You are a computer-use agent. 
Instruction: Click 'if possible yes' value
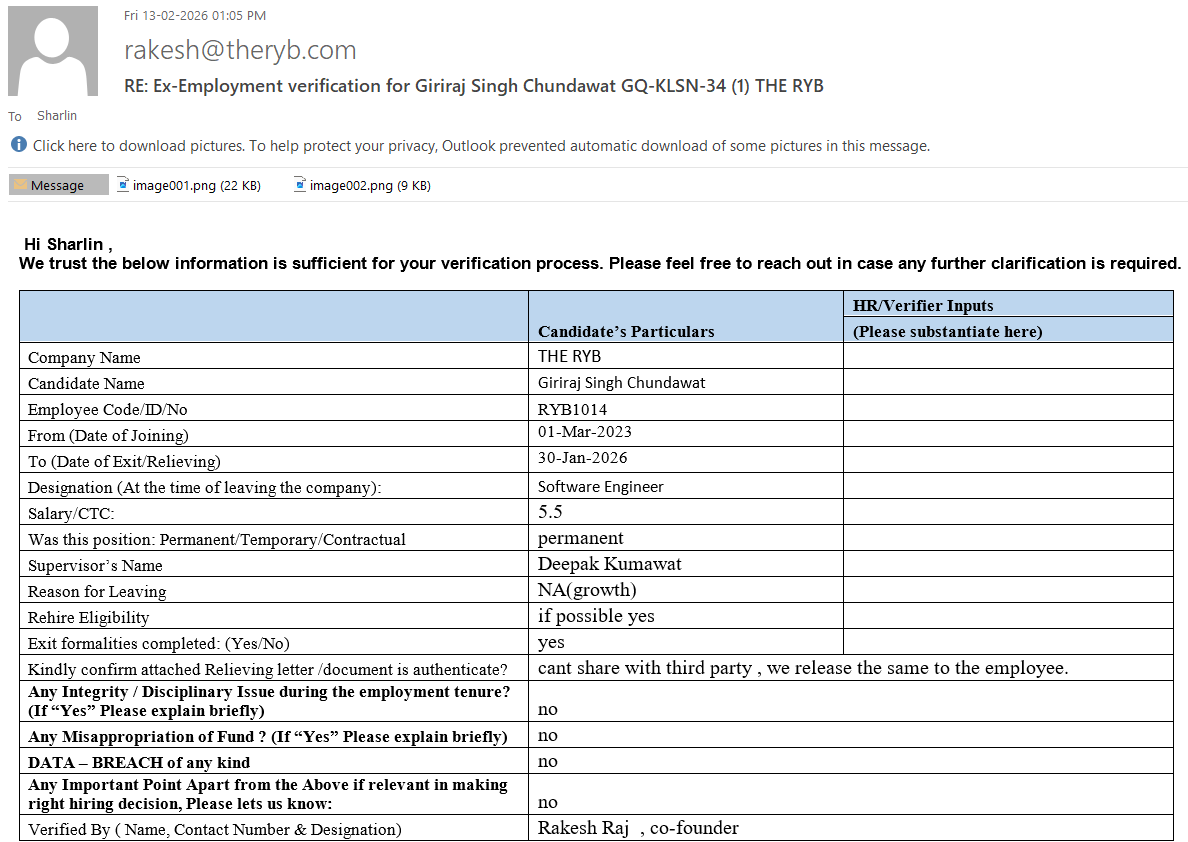tap(596, 615)
